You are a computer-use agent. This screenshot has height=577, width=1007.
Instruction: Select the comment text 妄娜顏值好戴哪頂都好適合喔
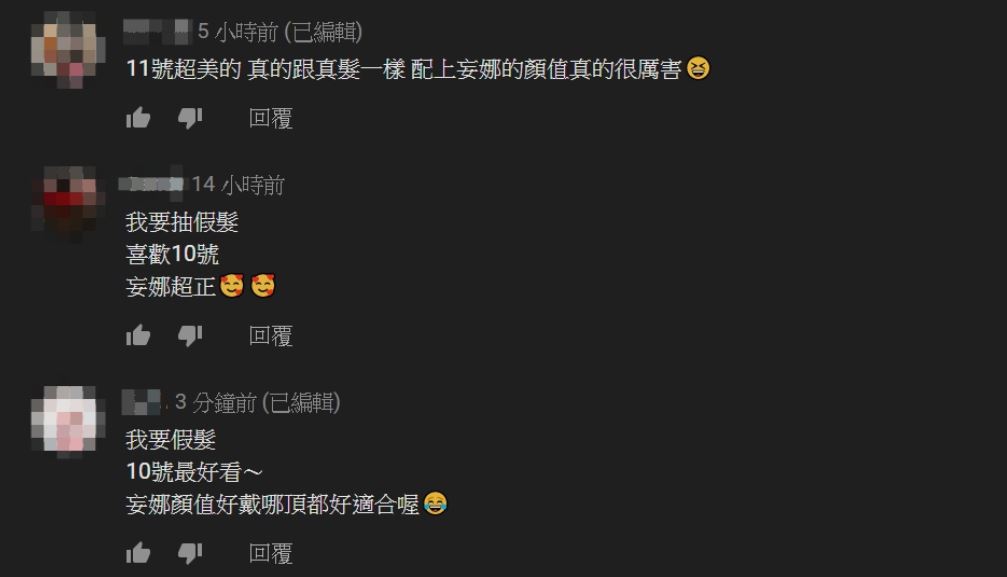(272, 504)
